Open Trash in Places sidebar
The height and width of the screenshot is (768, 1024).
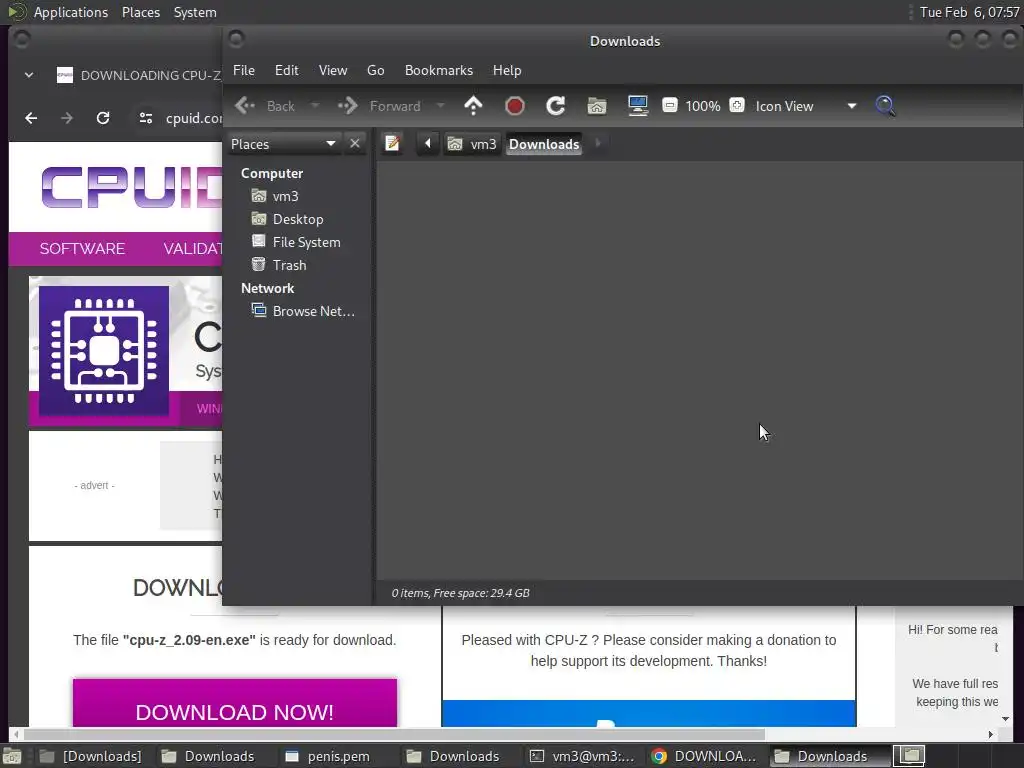click(x=279, y=265)
